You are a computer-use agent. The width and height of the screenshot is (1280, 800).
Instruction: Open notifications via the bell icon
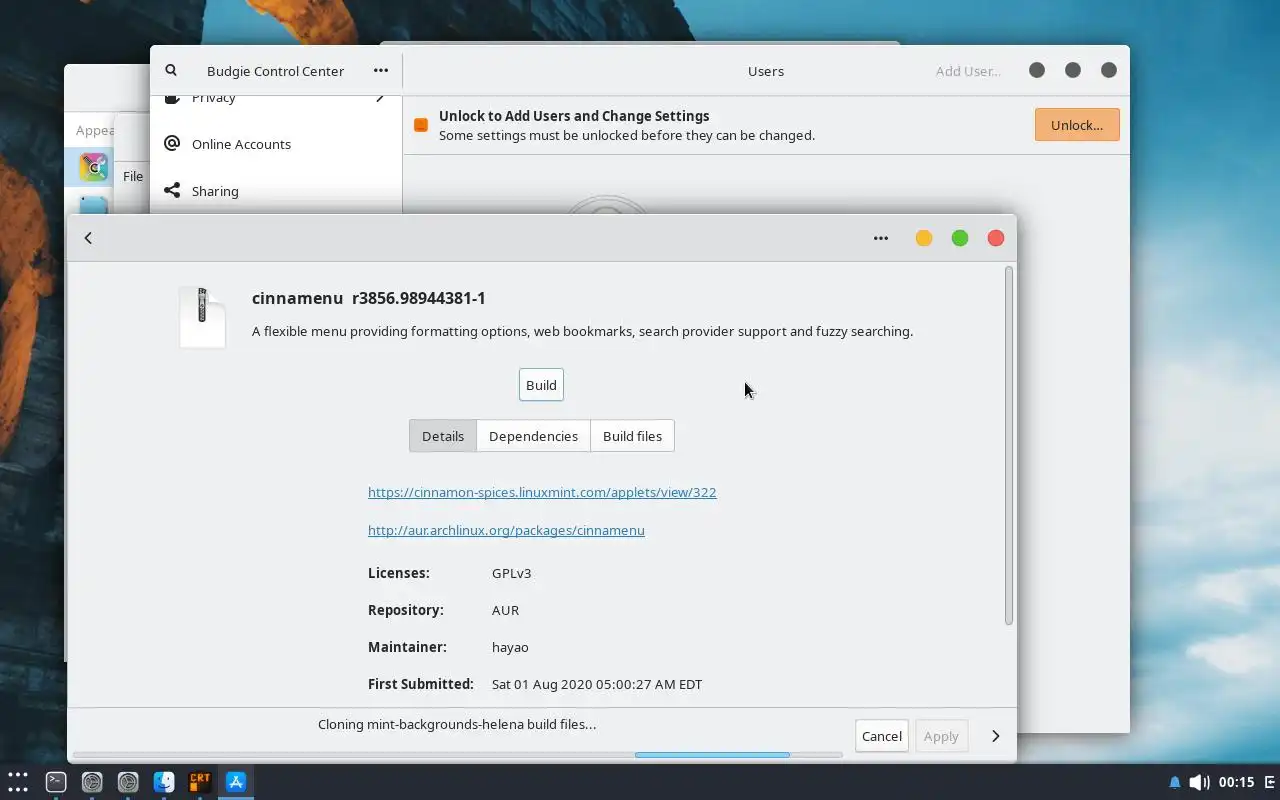1175,782
